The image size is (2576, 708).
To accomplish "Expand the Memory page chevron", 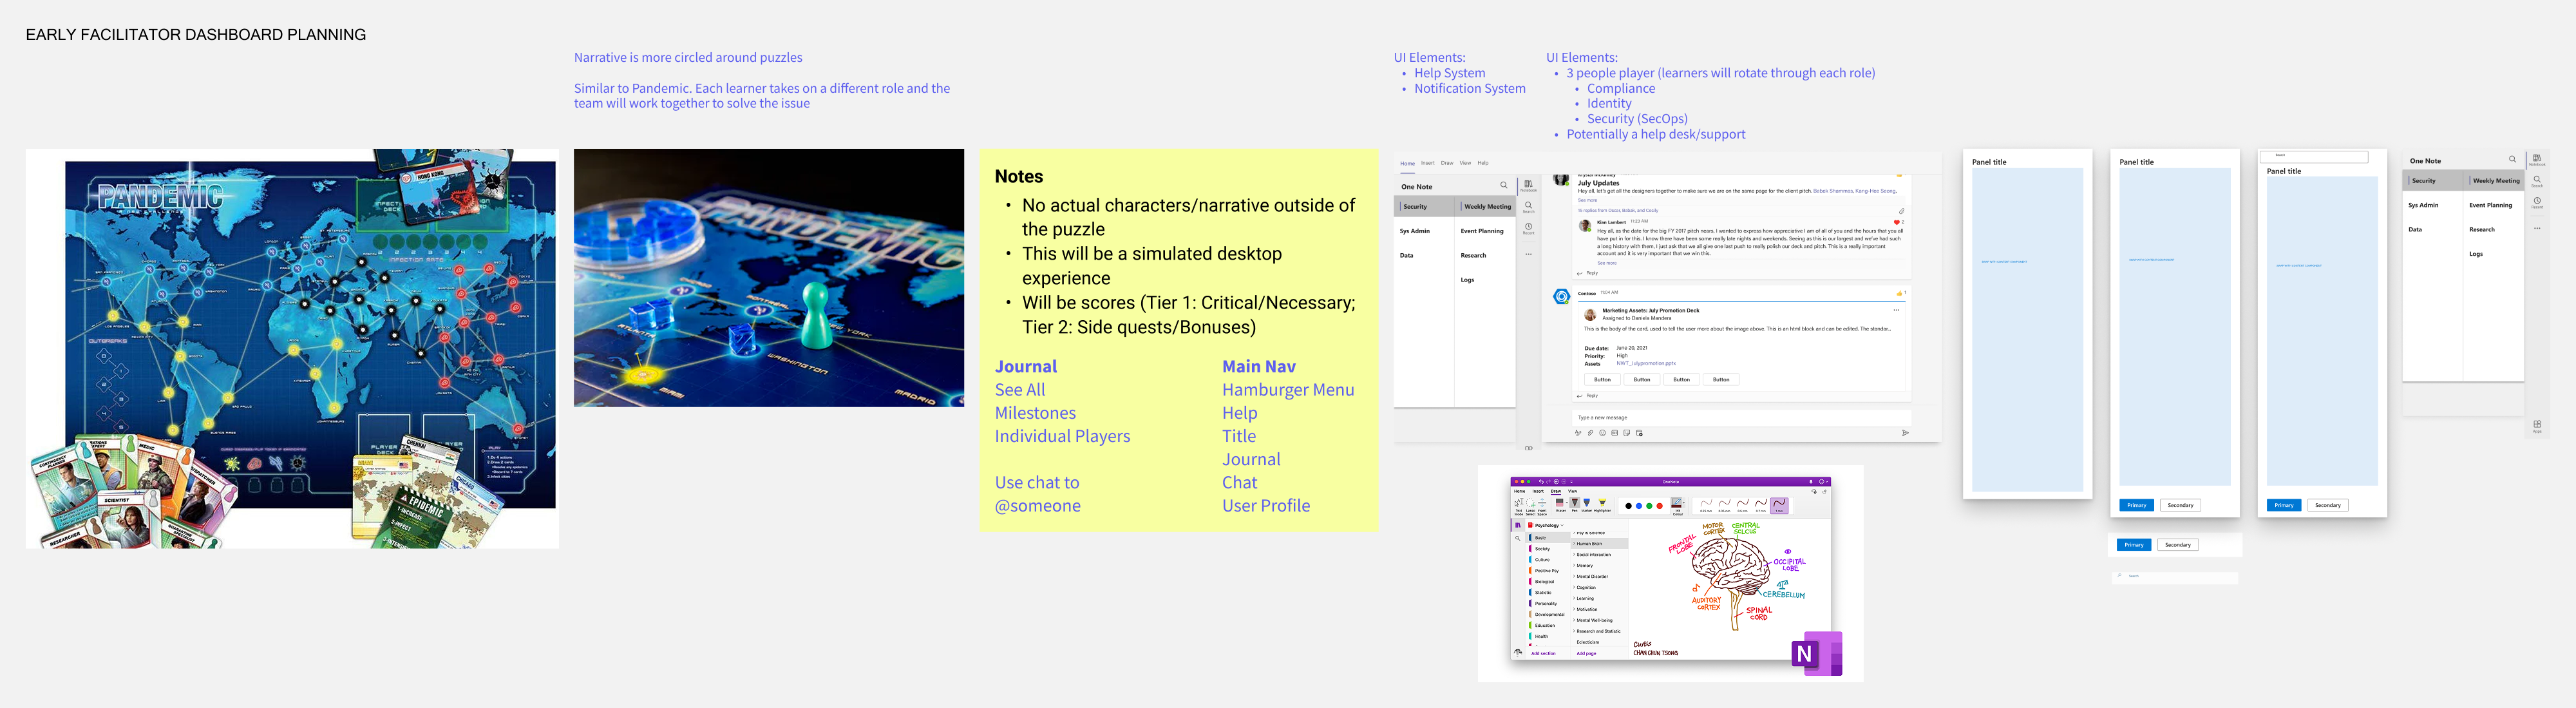I will tap(1574, 566).
